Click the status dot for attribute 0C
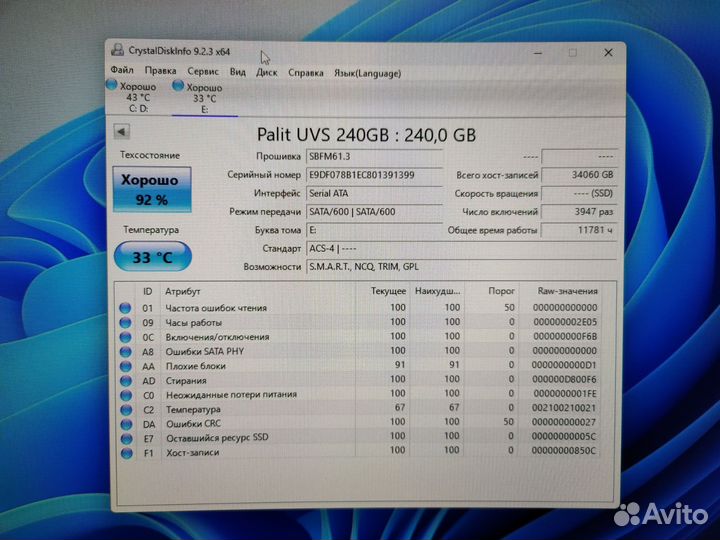 point(125,337)
